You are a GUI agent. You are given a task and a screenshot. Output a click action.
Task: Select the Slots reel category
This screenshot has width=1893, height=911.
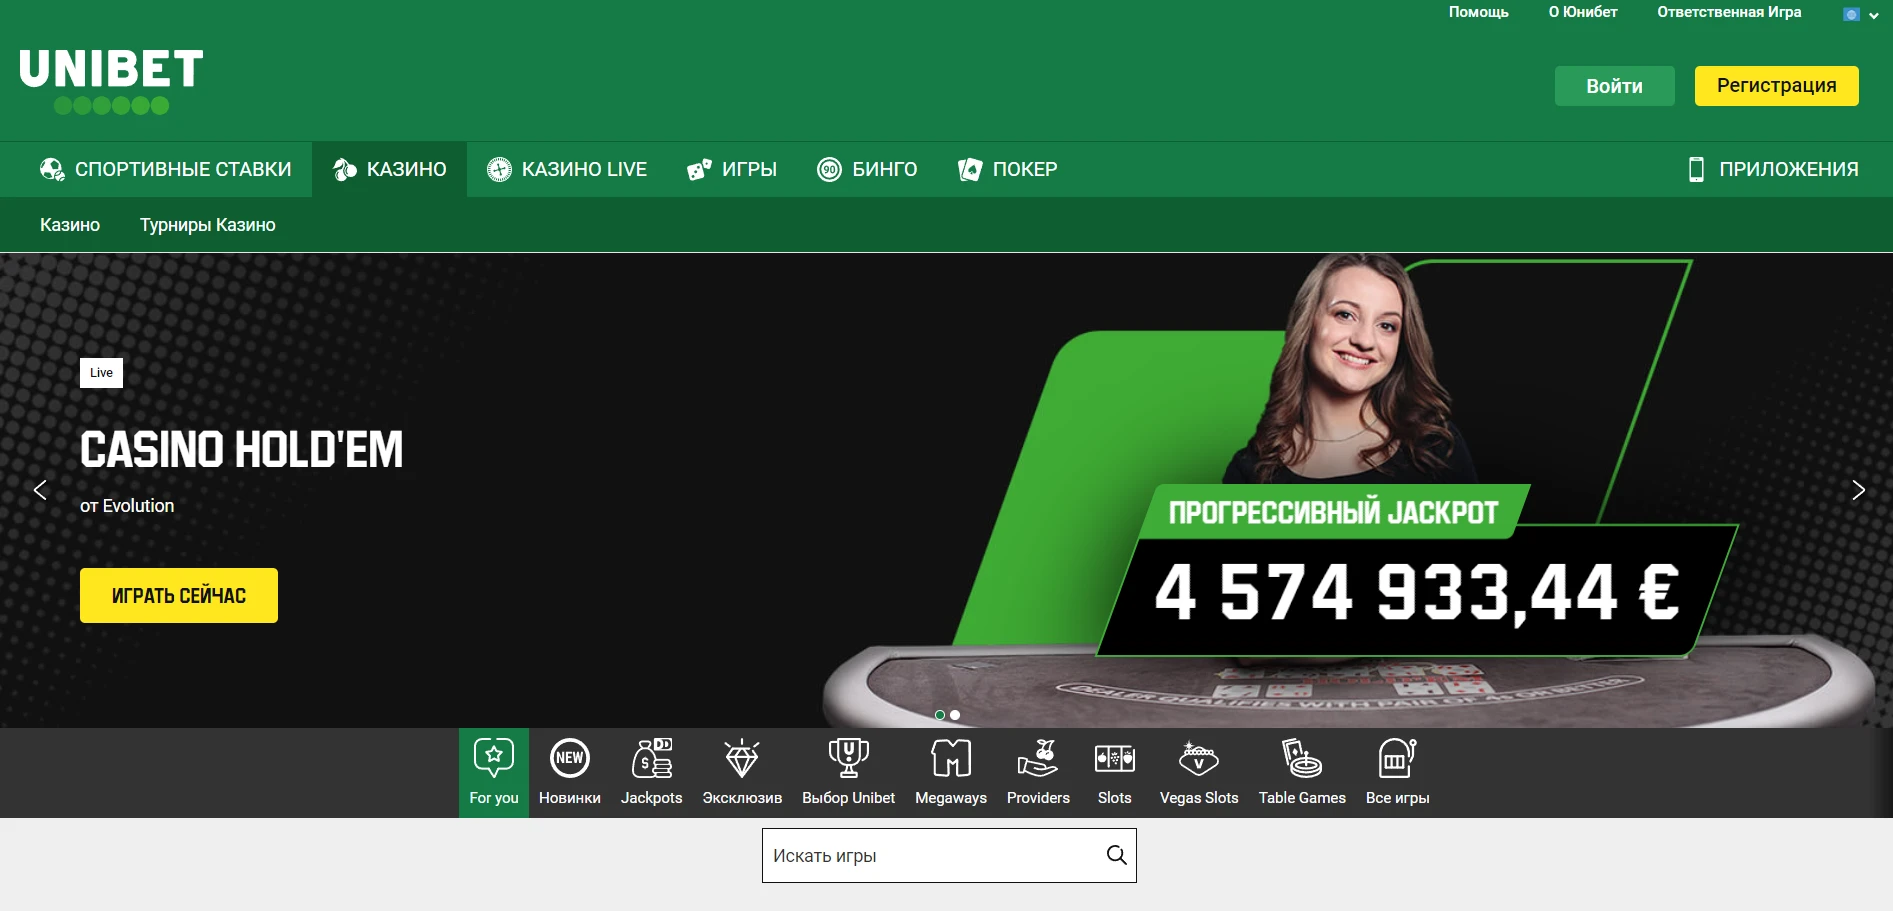[x=1115, y=773]
